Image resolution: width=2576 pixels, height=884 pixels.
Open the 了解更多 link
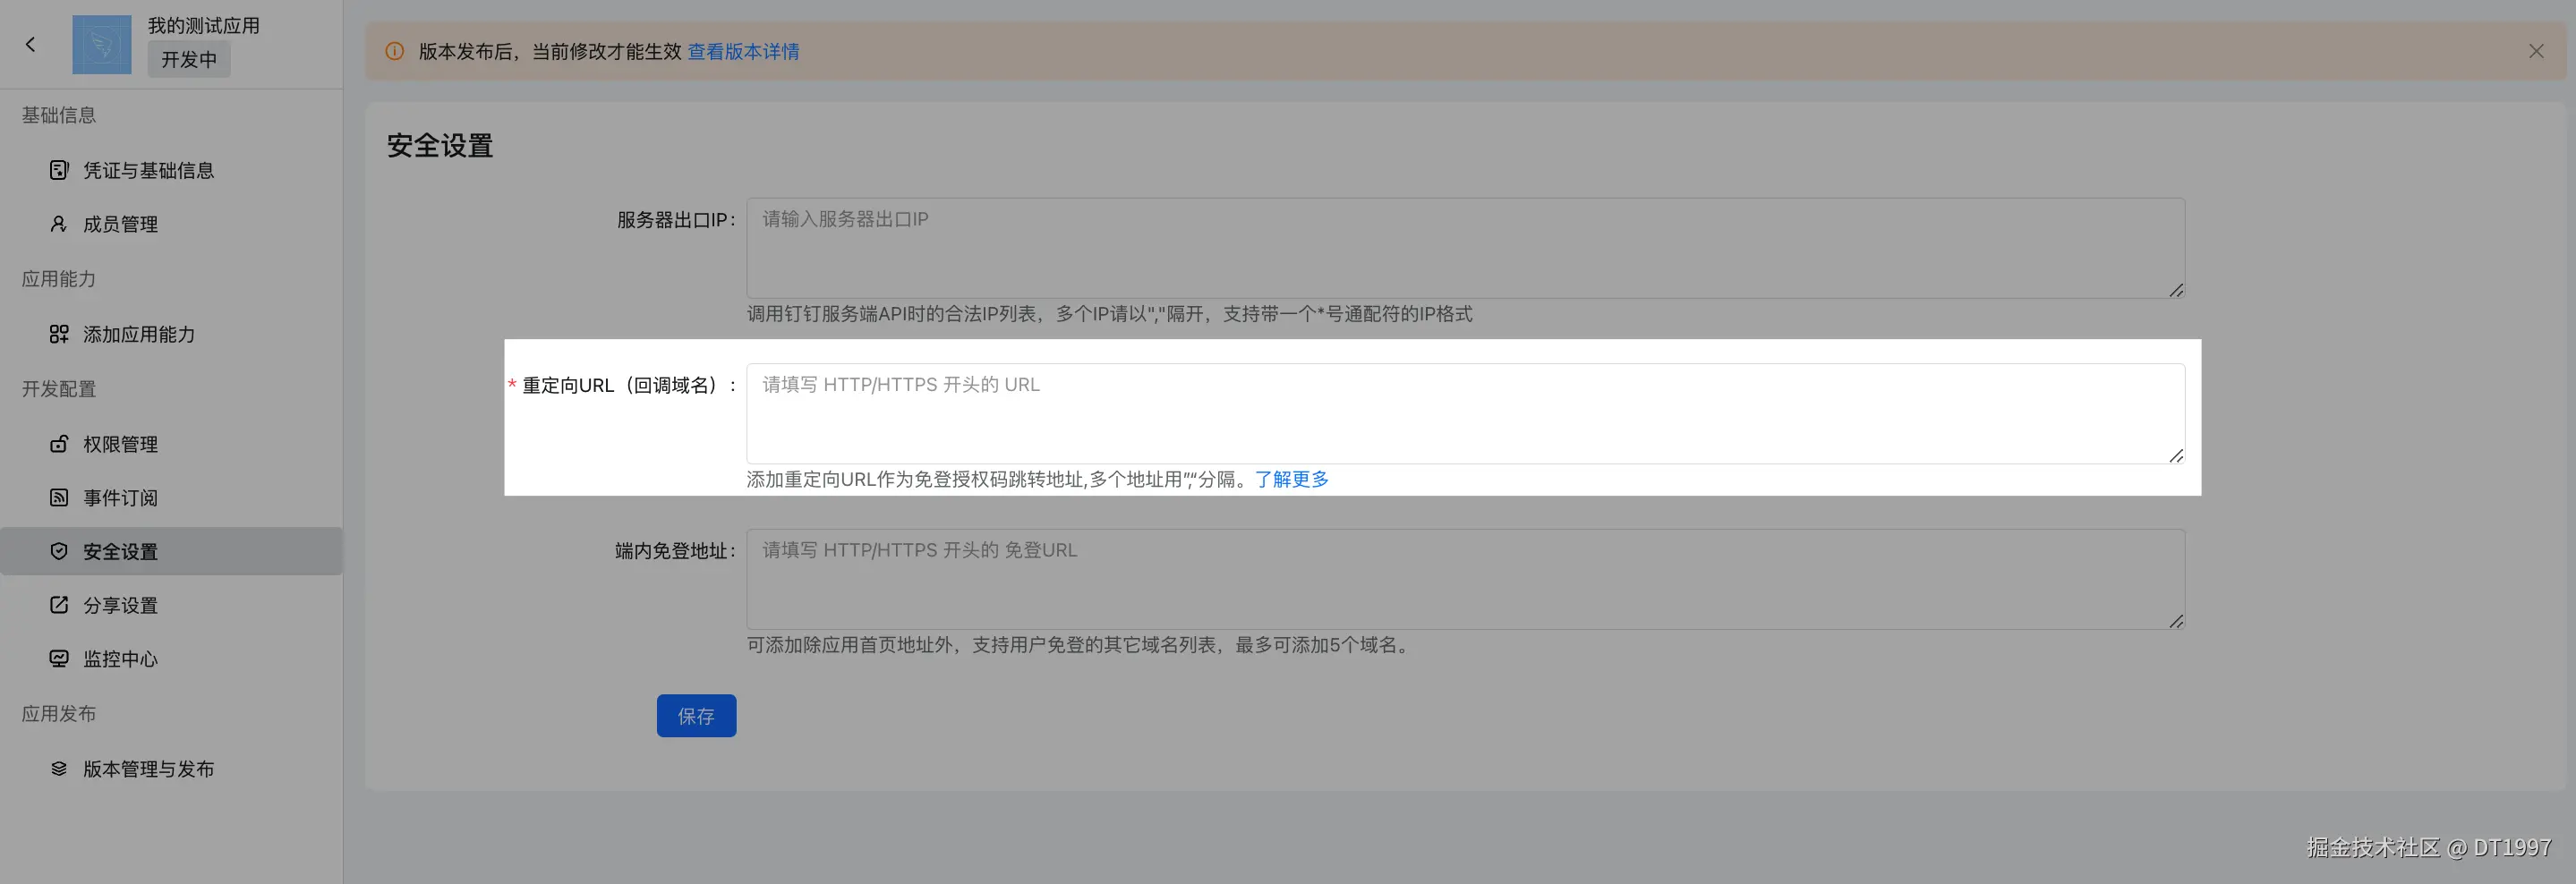tap(1292, 479)
